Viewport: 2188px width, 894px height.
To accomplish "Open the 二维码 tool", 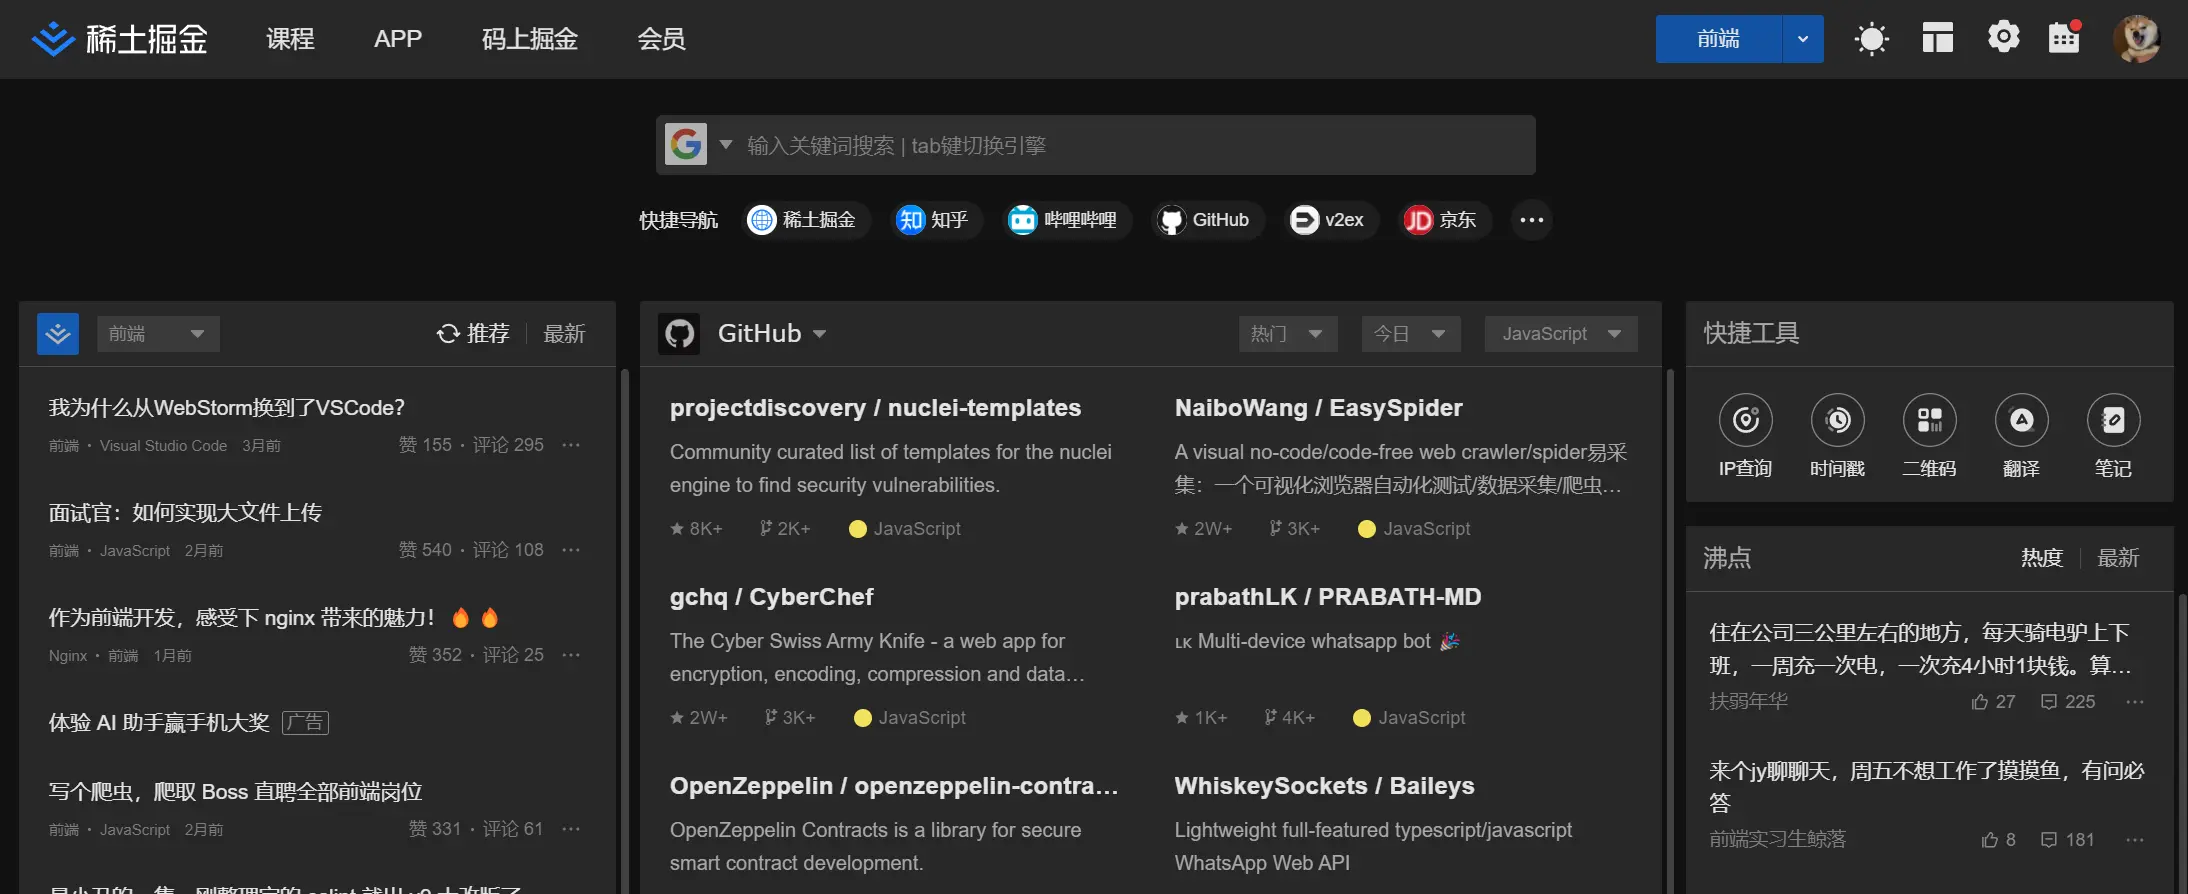I will tap(1929, 436).
